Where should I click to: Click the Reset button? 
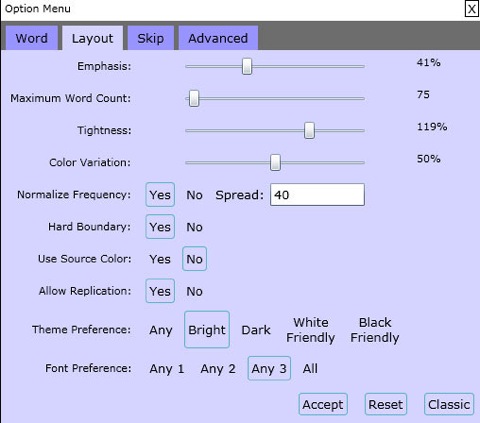(386, 404)
